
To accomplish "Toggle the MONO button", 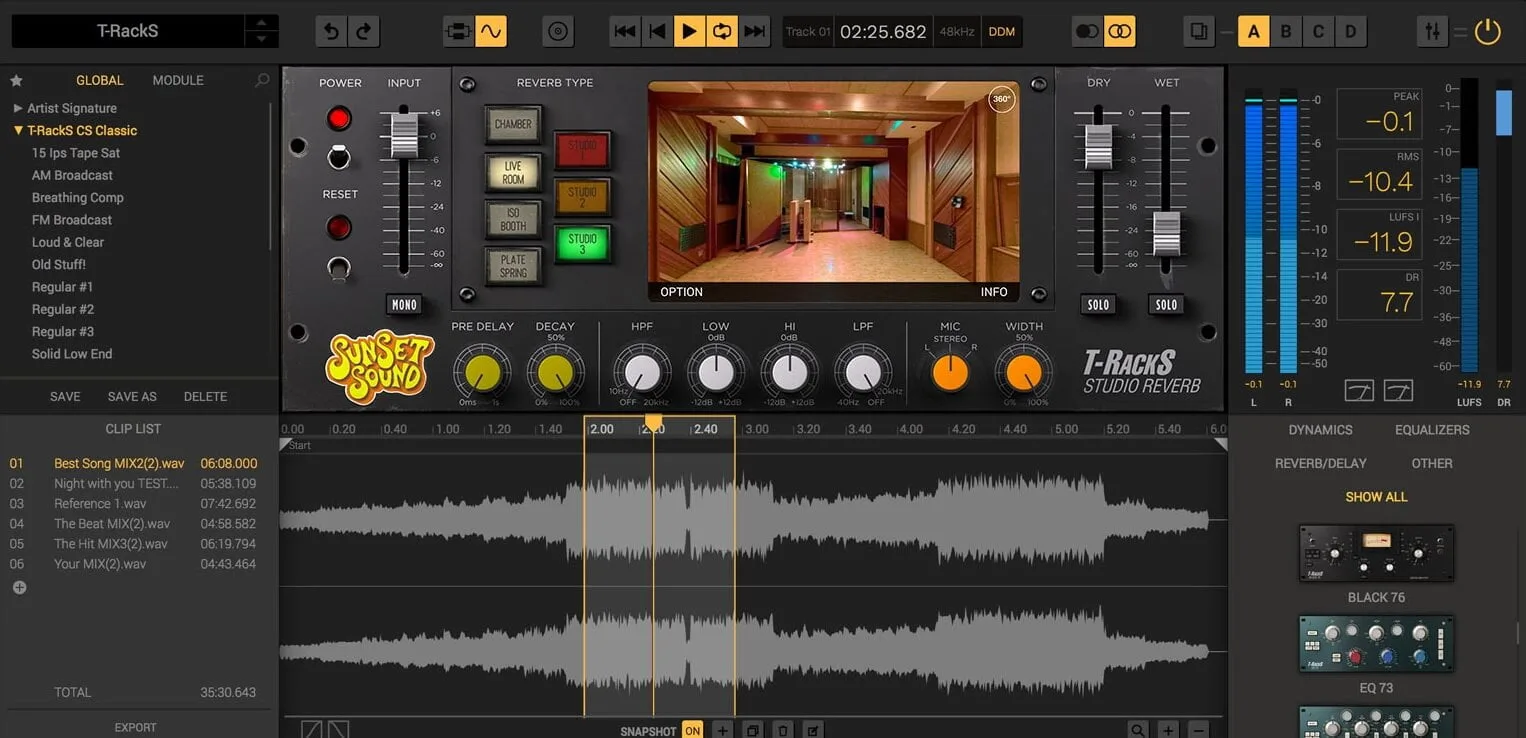I will pyautogui.click(x=404, y=304).
